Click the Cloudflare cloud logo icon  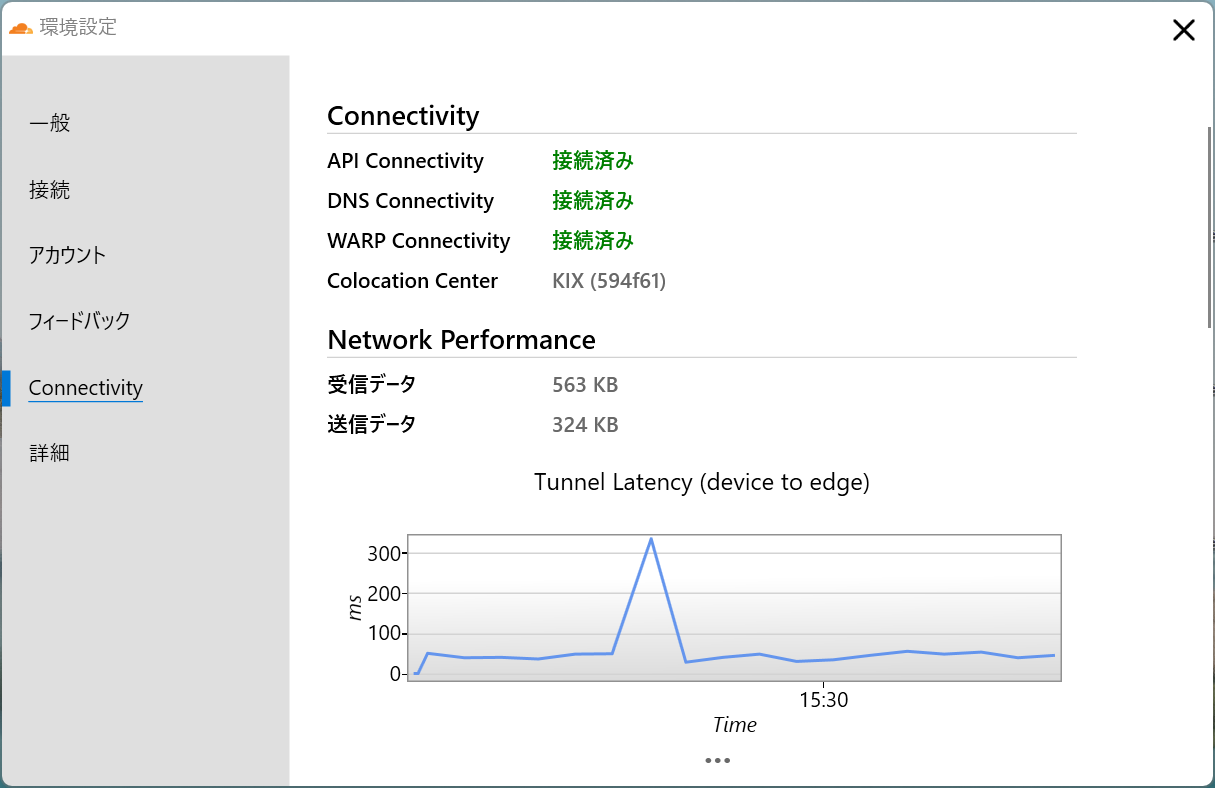click(x=19, y=29)
